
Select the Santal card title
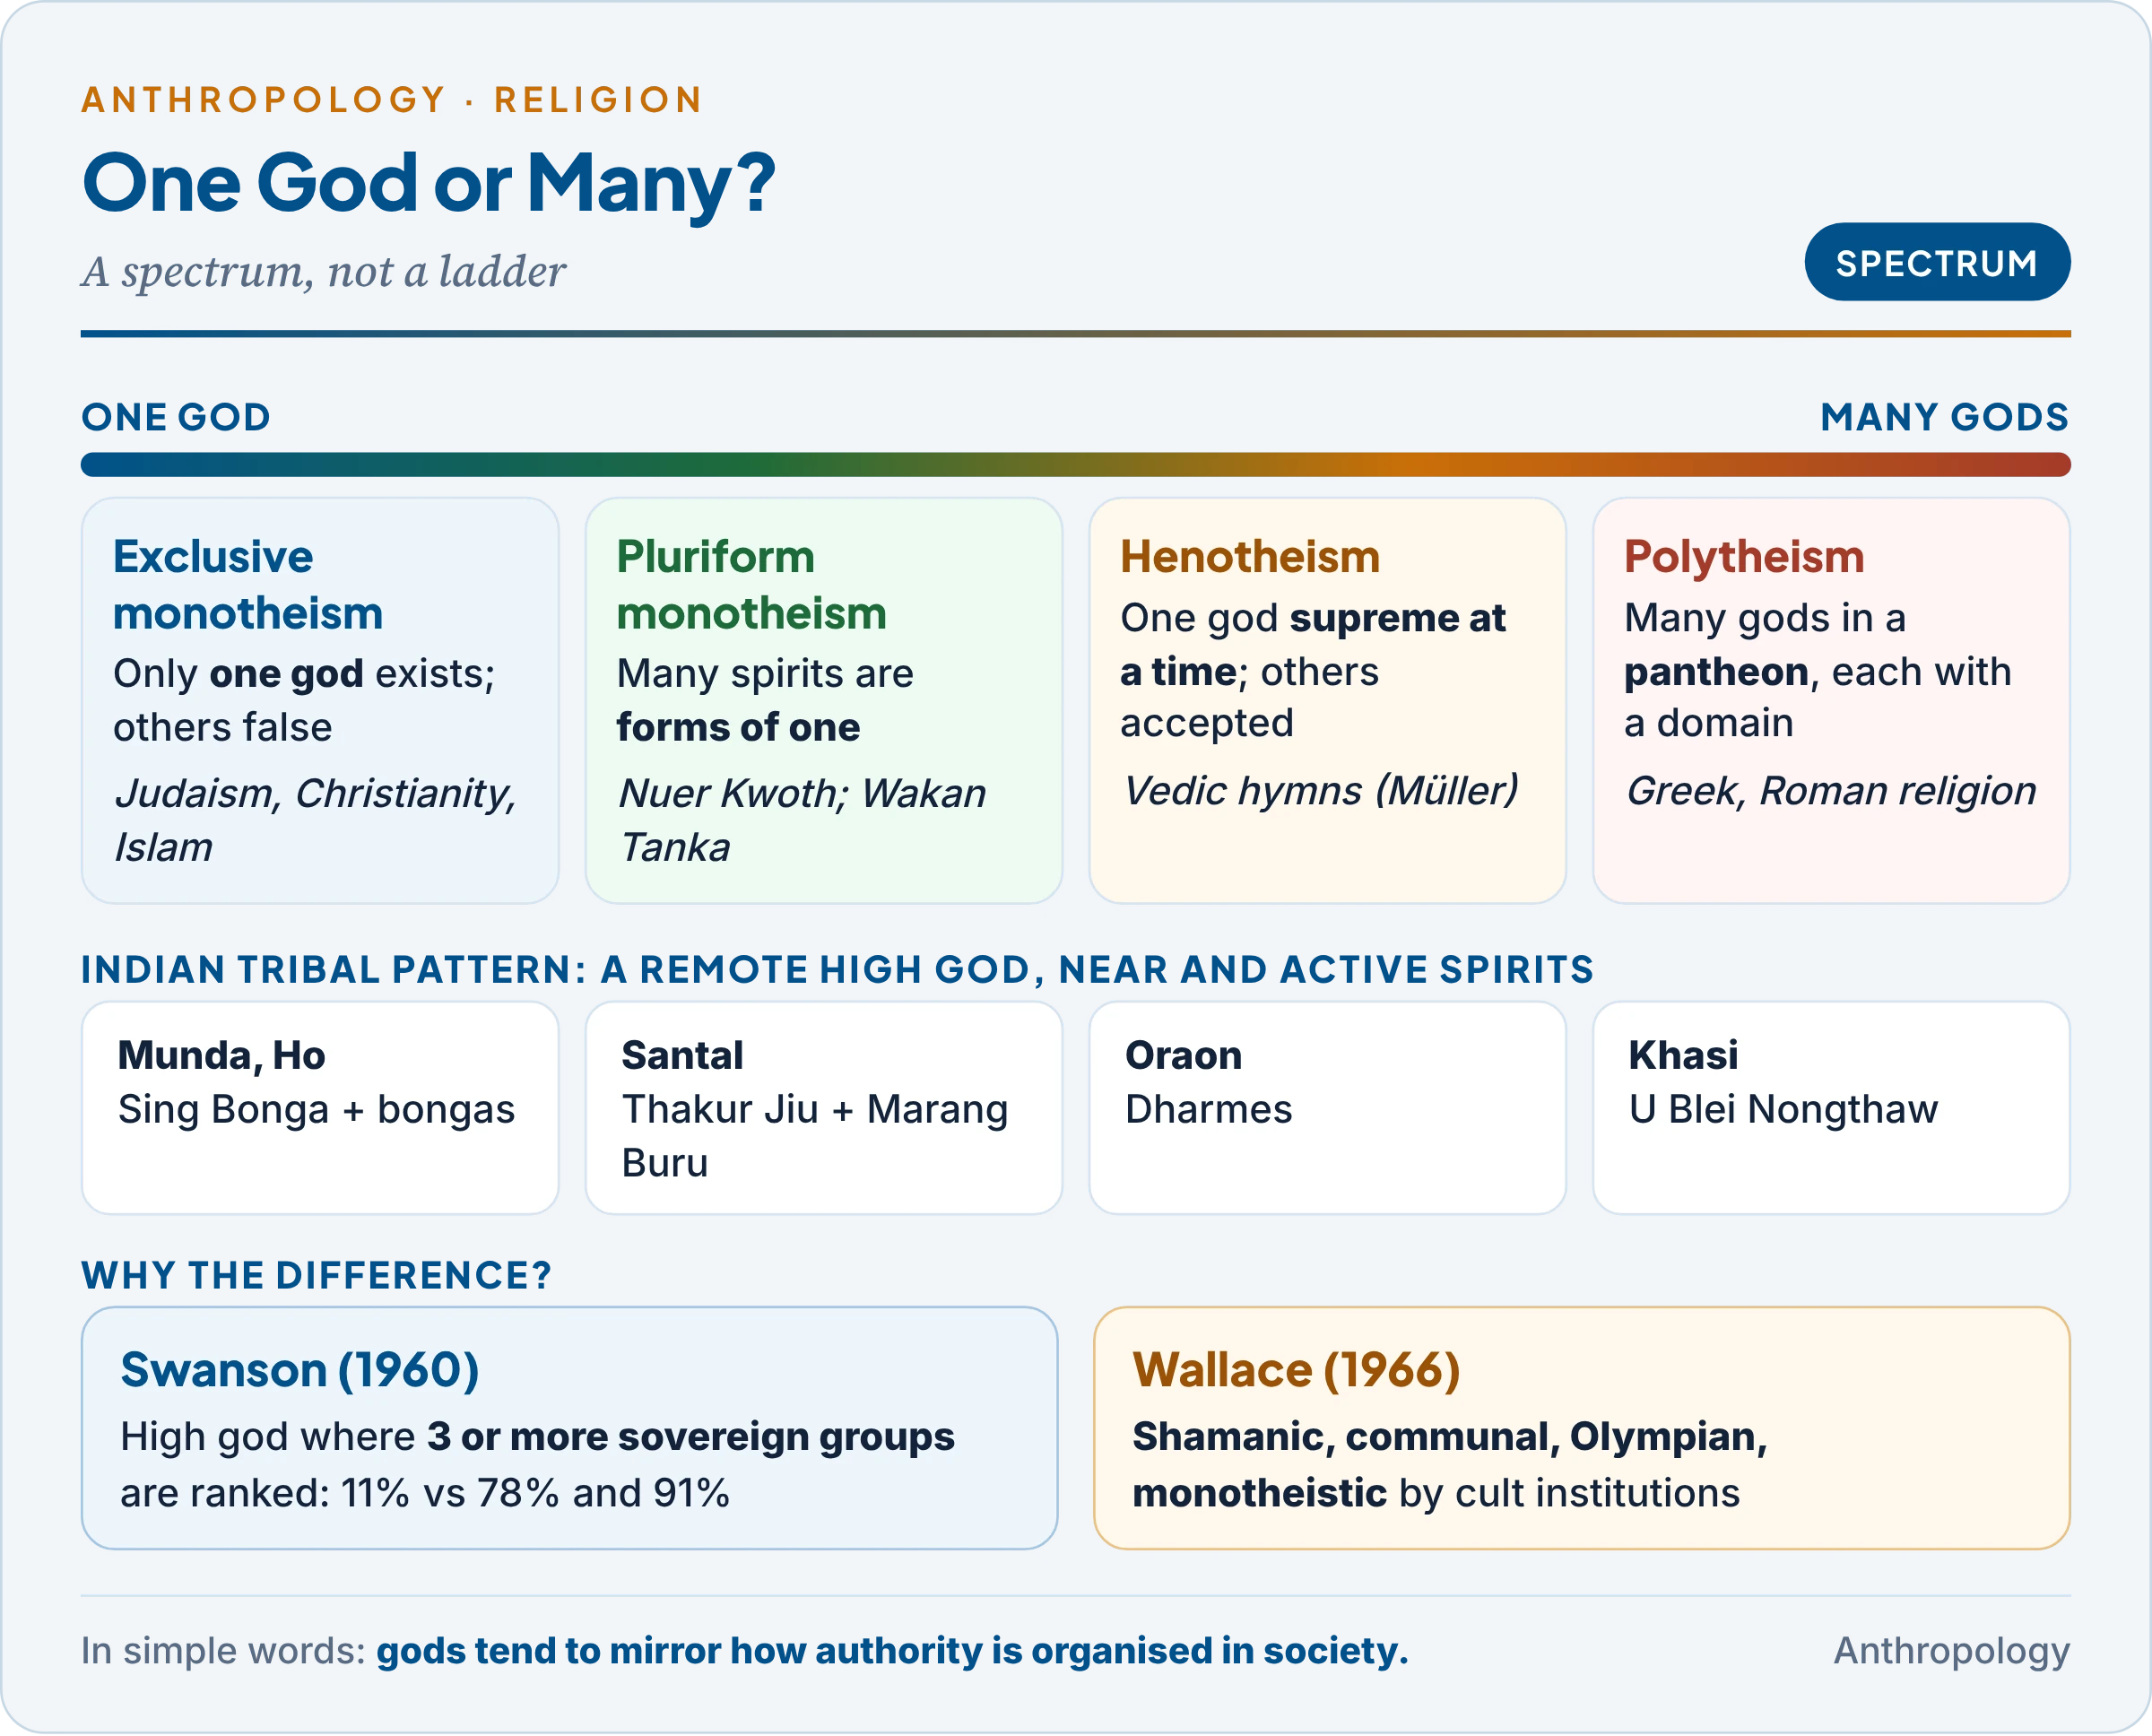(683, 1056)
